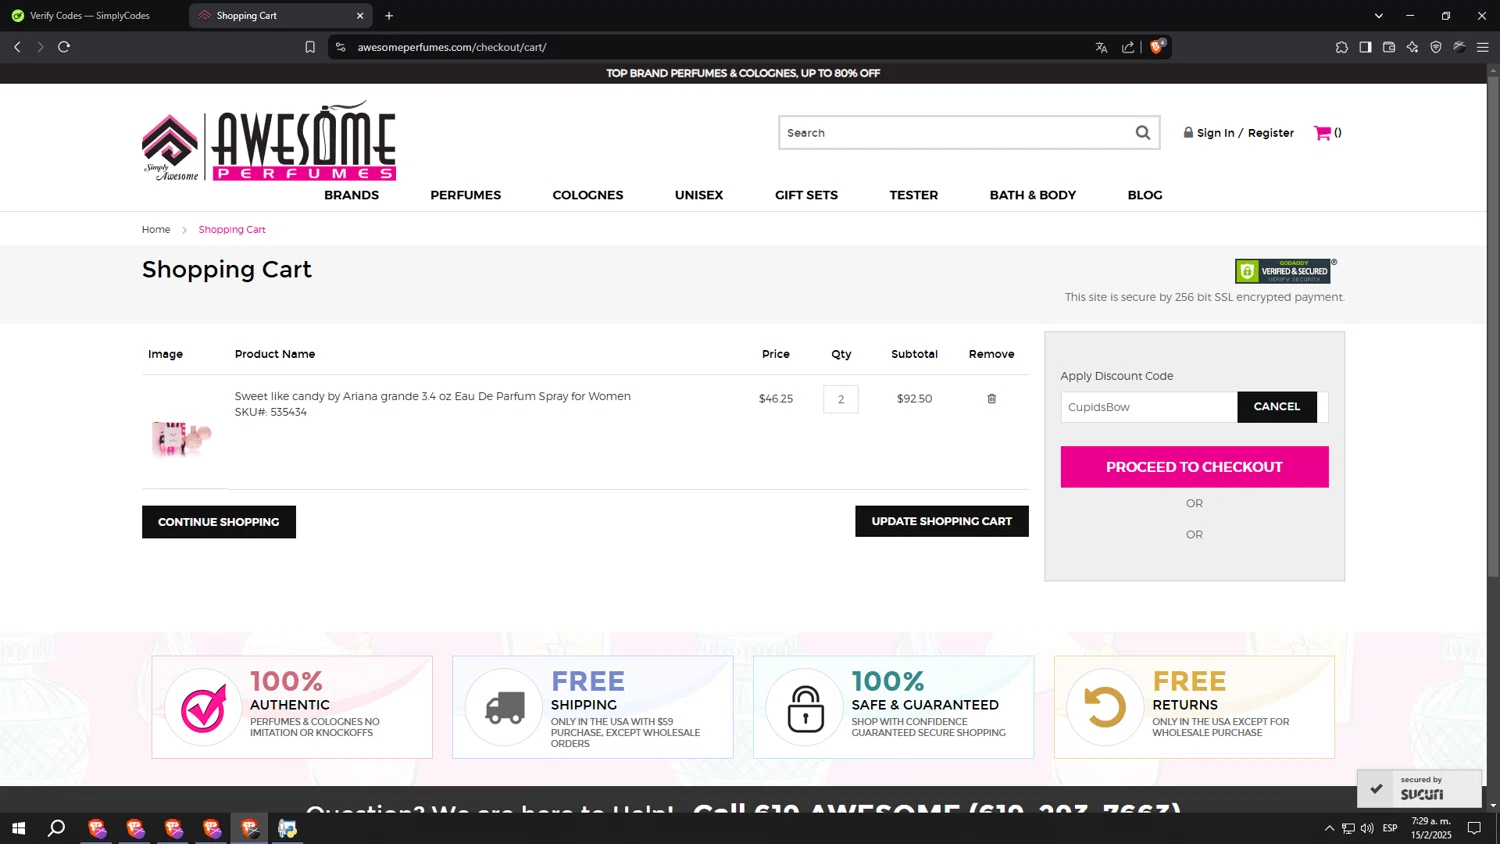Open browser hamburger menu

[x=1483, y=47]
